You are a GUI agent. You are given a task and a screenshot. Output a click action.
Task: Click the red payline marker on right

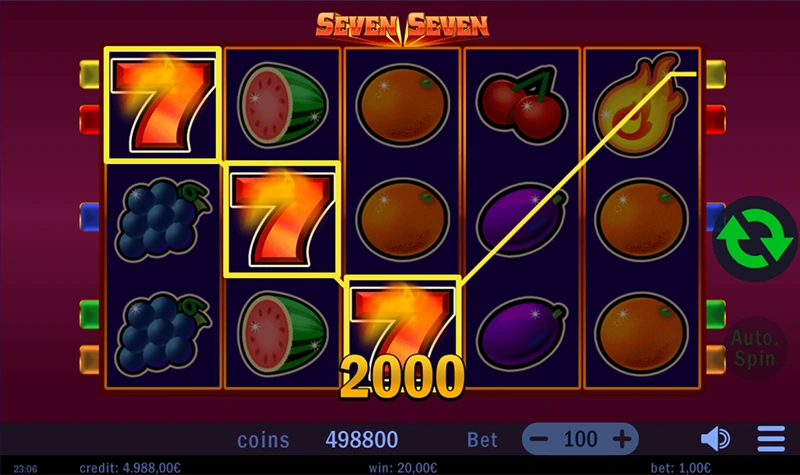tap(716, 119)
